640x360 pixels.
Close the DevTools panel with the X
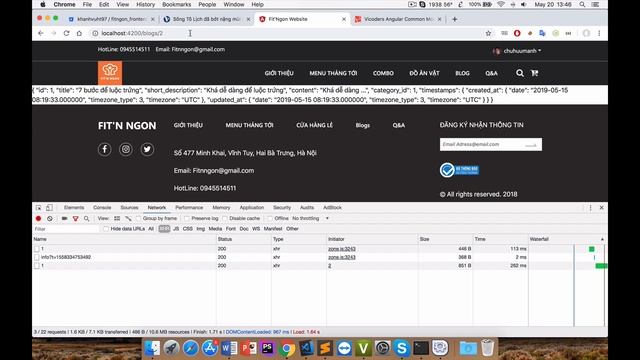pyautogui.click(x=602, y=208)
